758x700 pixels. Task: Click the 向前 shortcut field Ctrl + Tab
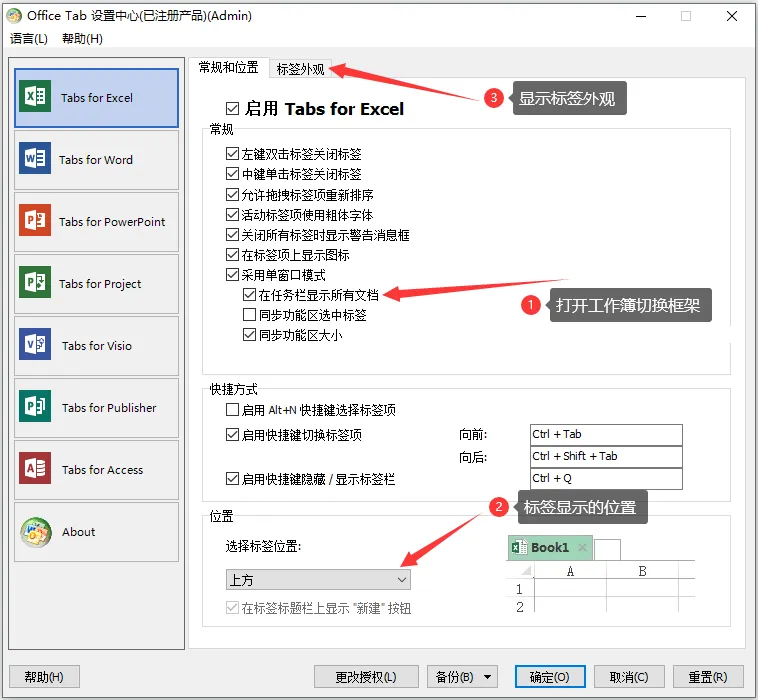(x=606, y=435)
